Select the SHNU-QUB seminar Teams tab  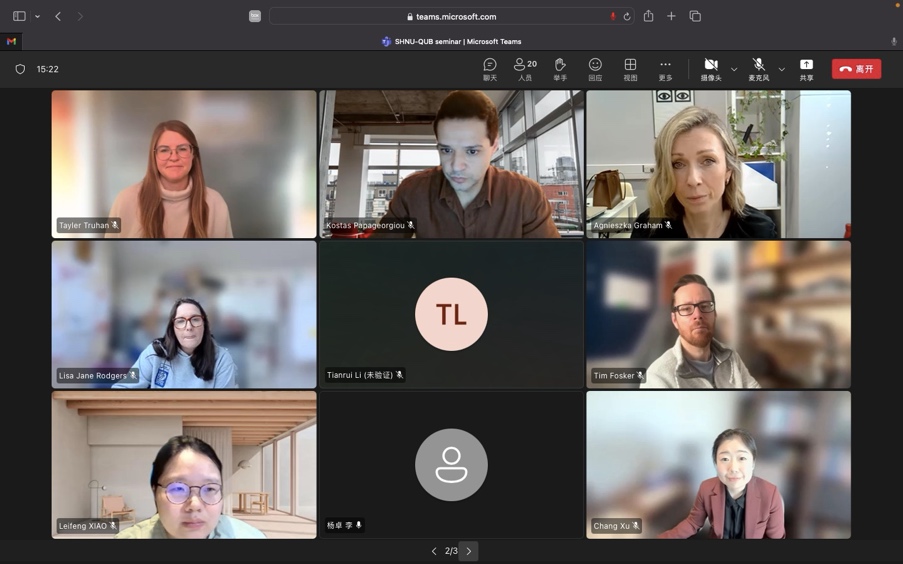click(452, 42)
